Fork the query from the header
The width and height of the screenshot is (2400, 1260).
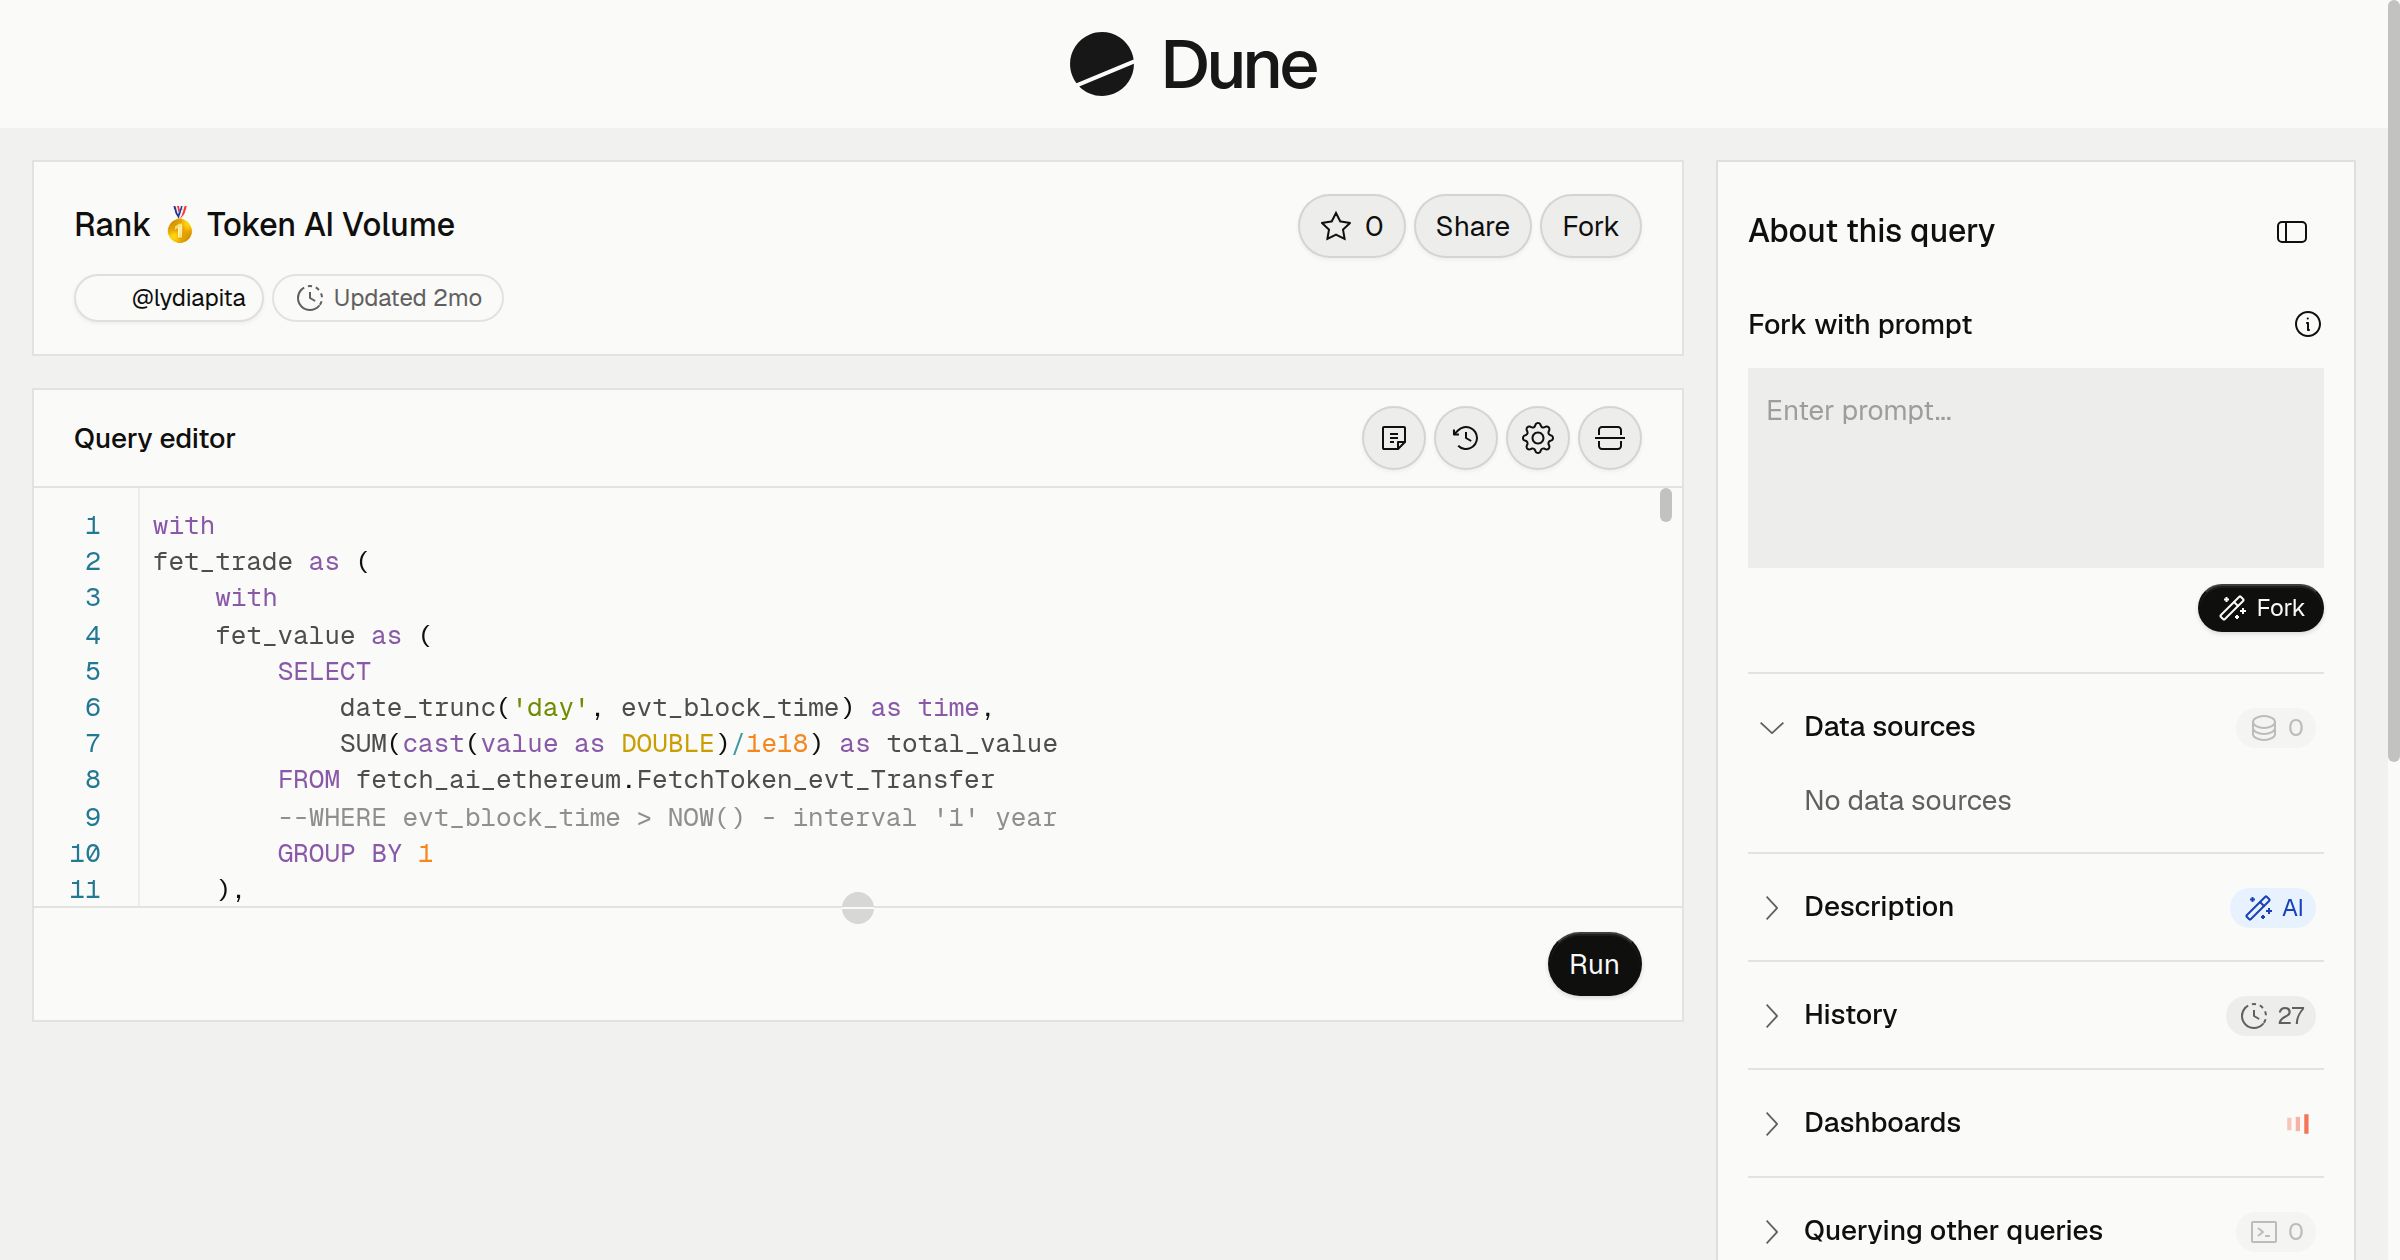(1590, 226)
